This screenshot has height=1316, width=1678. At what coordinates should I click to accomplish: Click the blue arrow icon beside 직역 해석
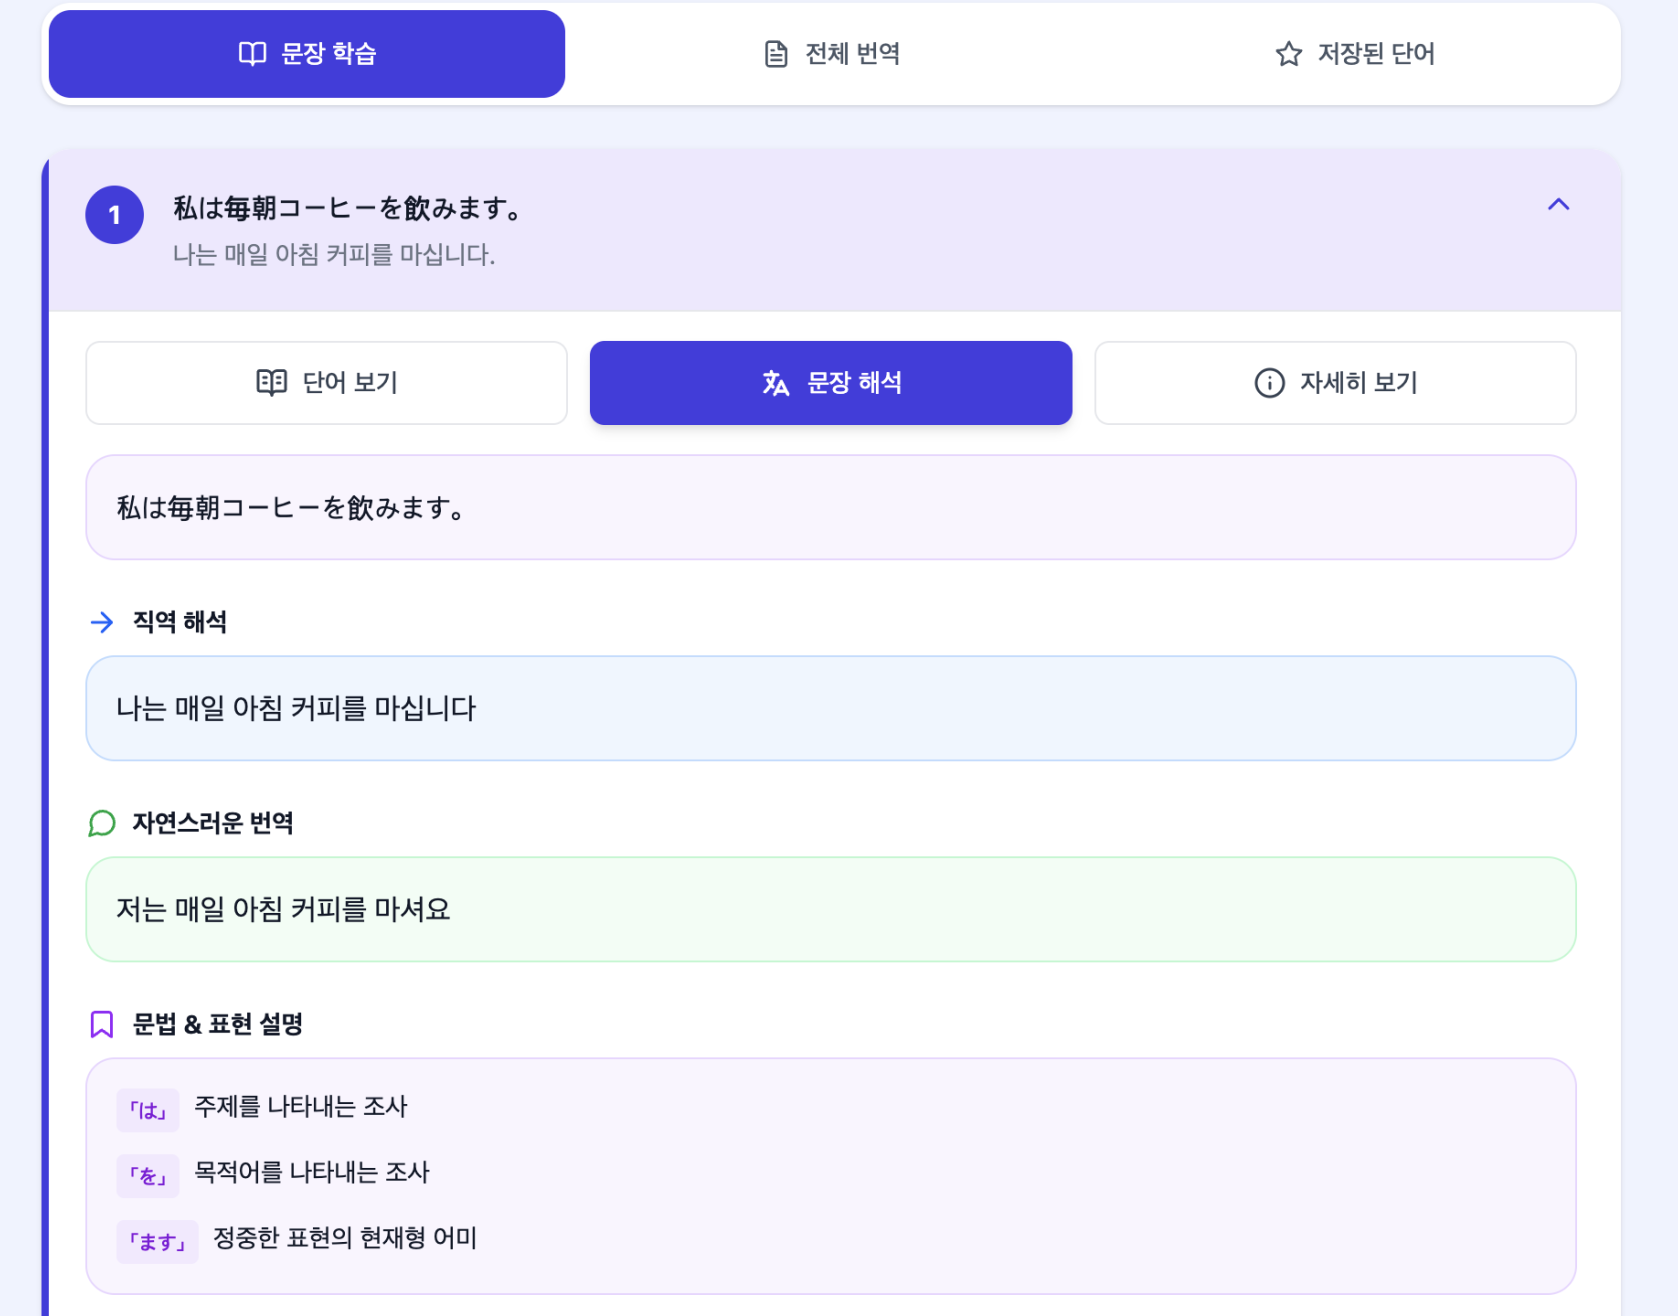(102, 623)
